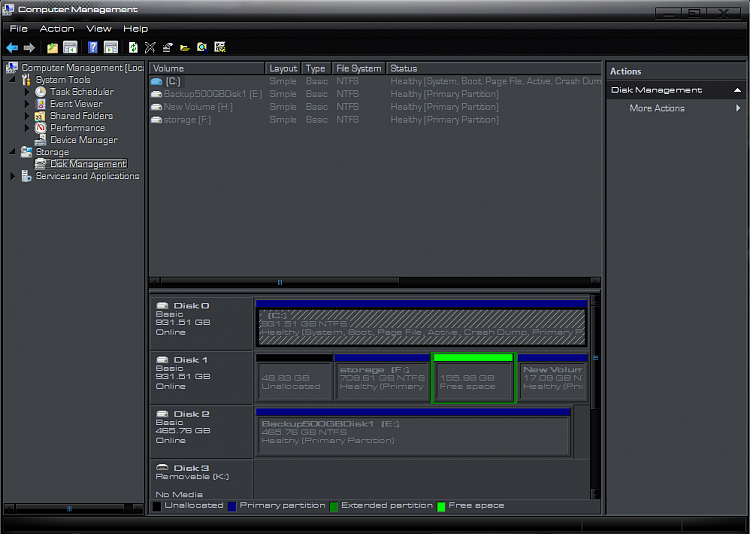Select Disk Management in the tree

88,164
